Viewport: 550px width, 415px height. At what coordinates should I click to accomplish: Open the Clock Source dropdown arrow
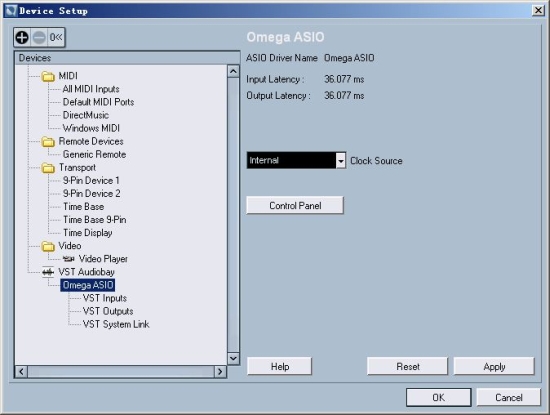tap(341, 161)
